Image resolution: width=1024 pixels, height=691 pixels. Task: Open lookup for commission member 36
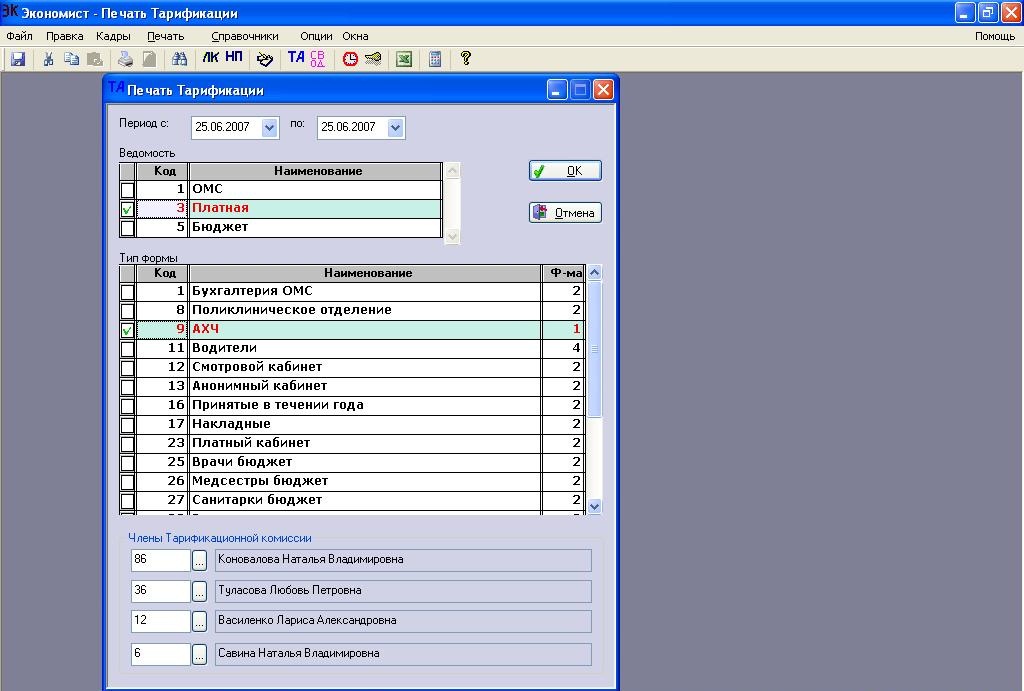(x=199, y=591)
